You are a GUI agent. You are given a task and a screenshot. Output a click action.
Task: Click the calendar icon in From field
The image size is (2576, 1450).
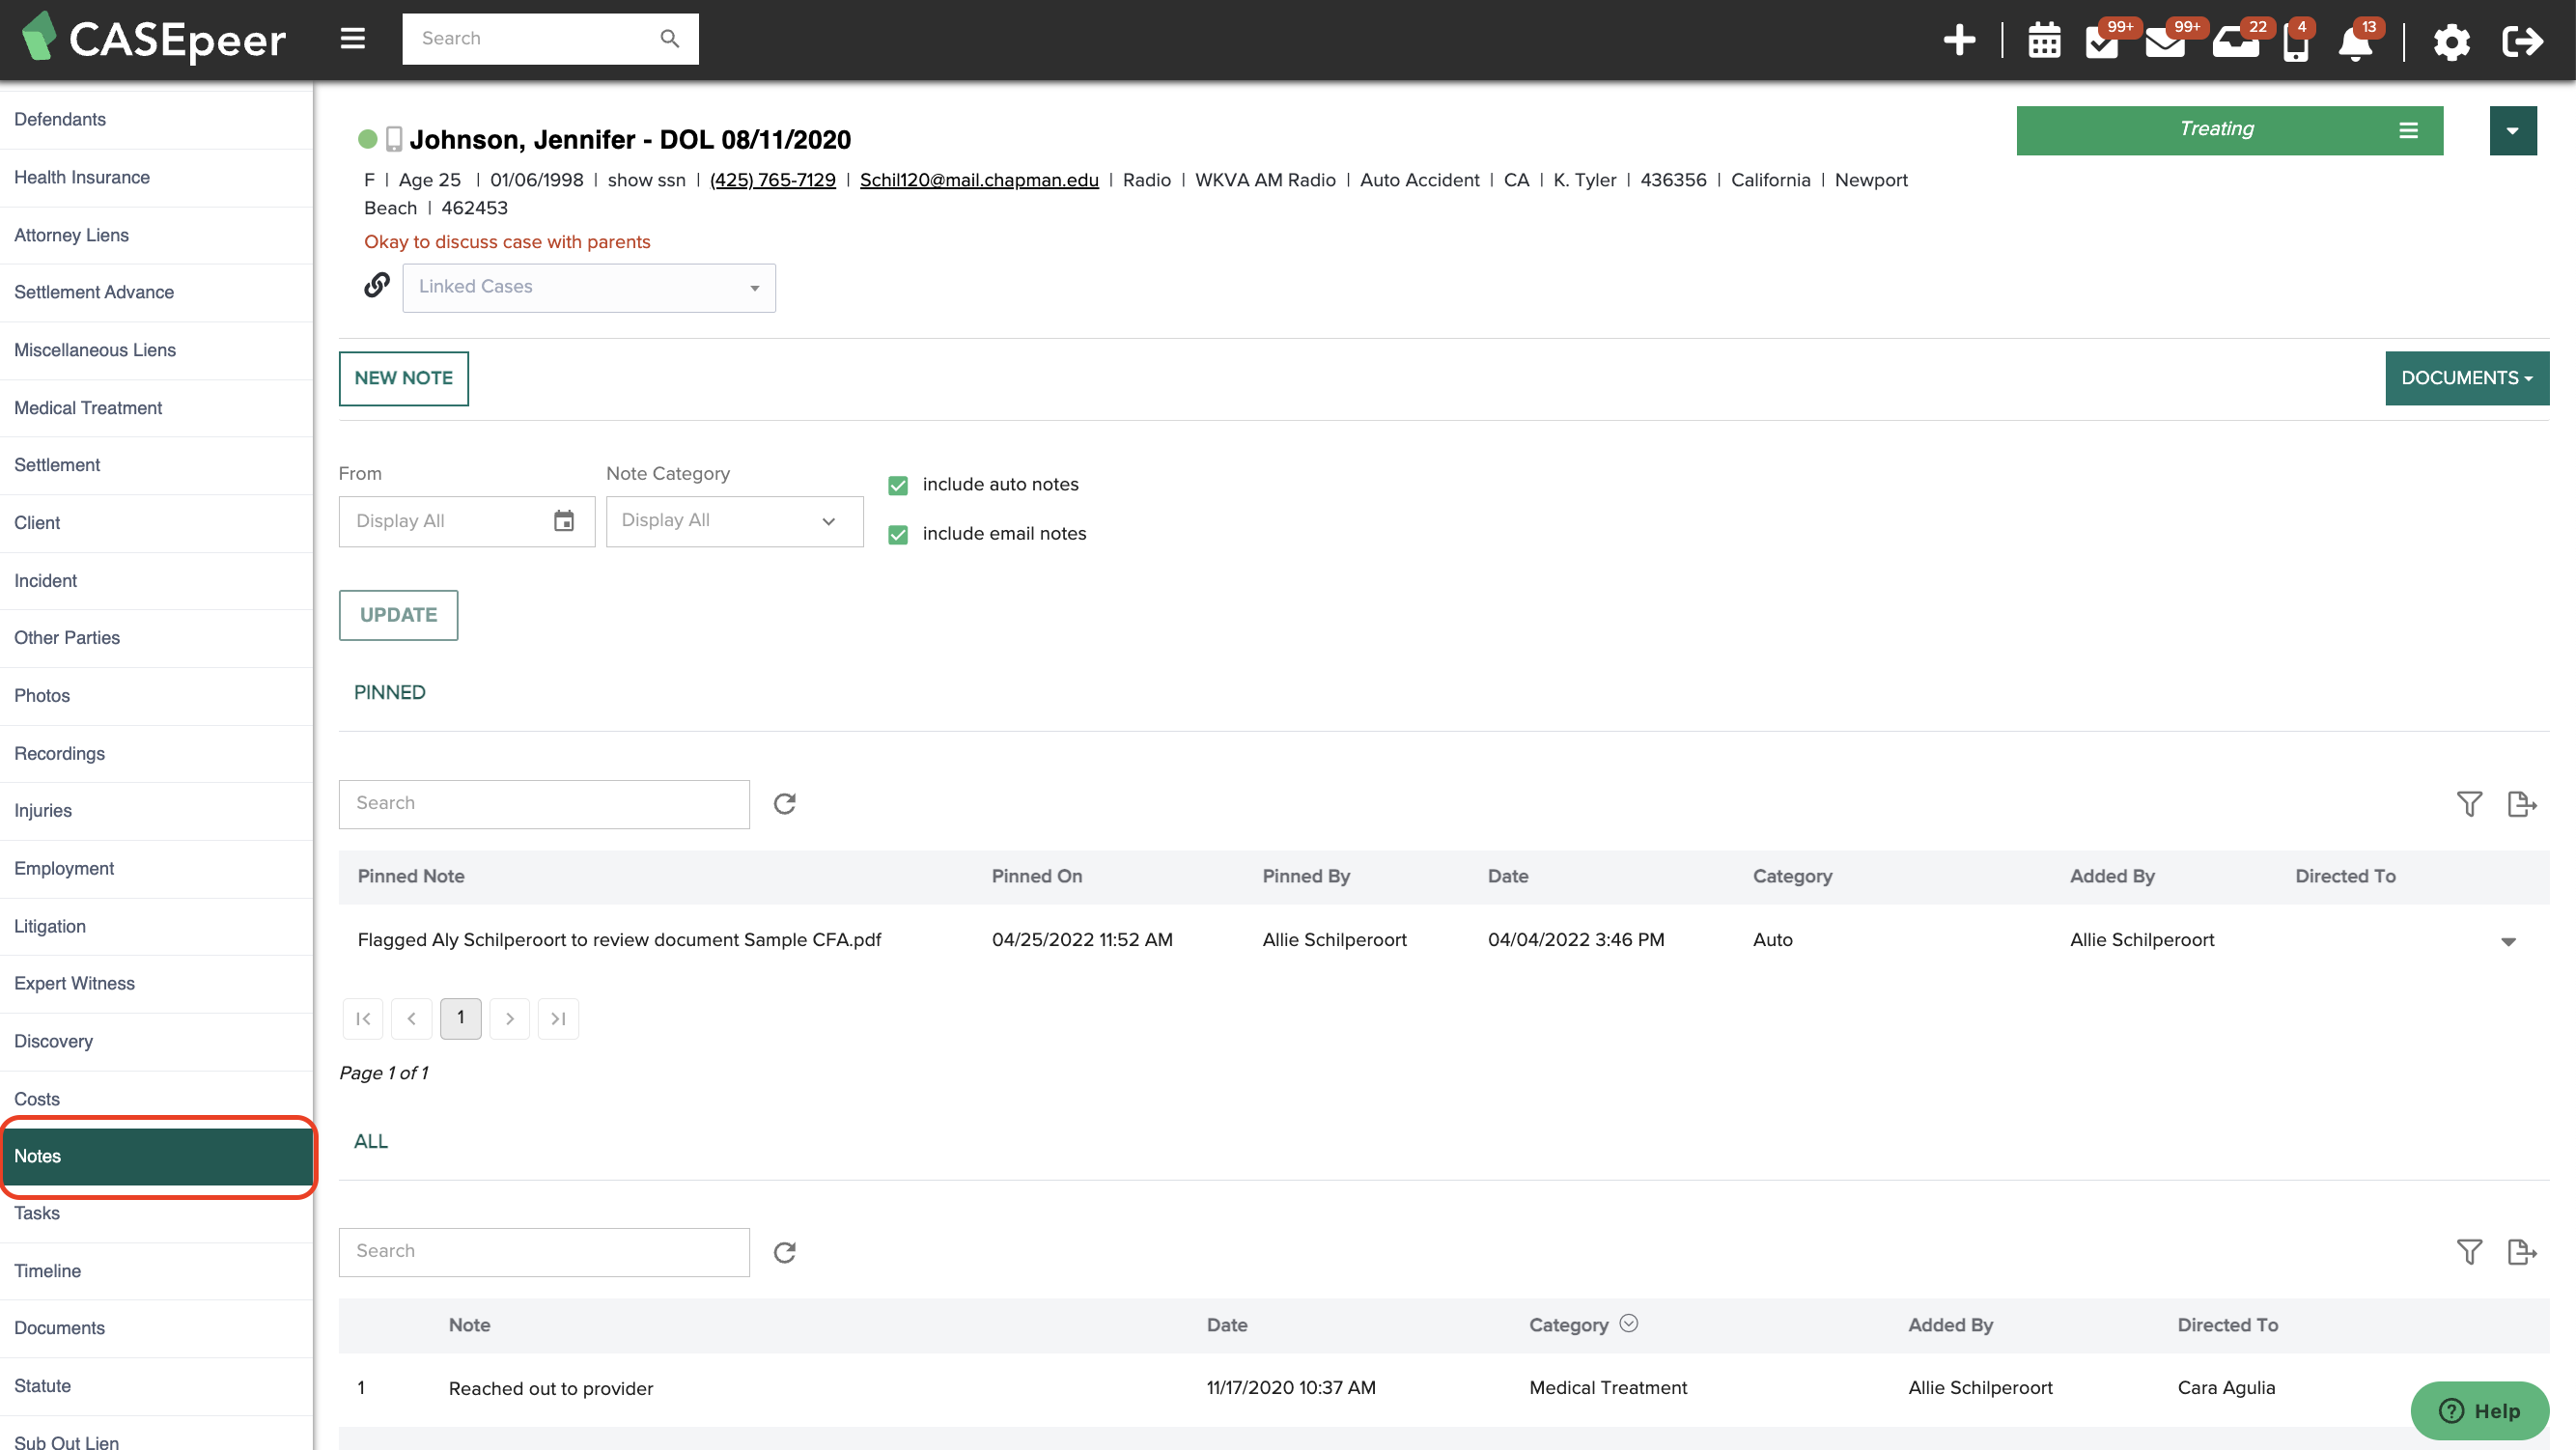pos(564,521)
